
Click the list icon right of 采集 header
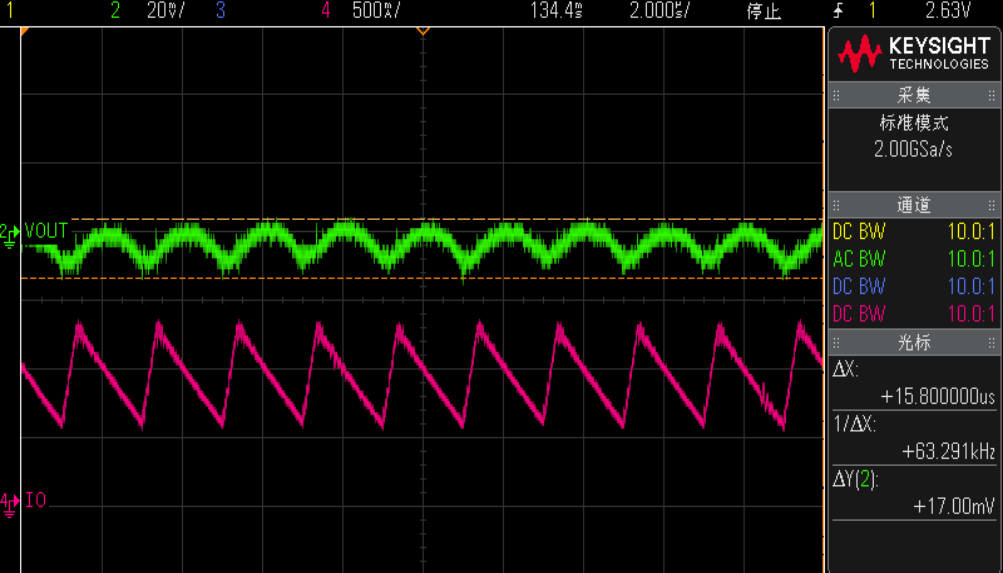992,96
